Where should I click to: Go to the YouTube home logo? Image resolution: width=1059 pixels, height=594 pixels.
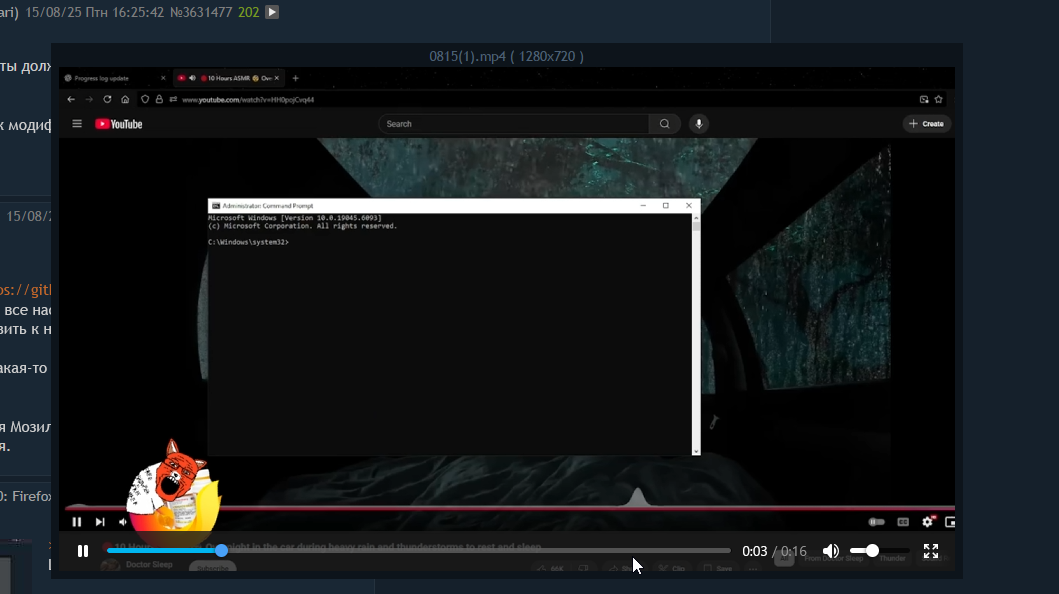click(x=119, y=124)
